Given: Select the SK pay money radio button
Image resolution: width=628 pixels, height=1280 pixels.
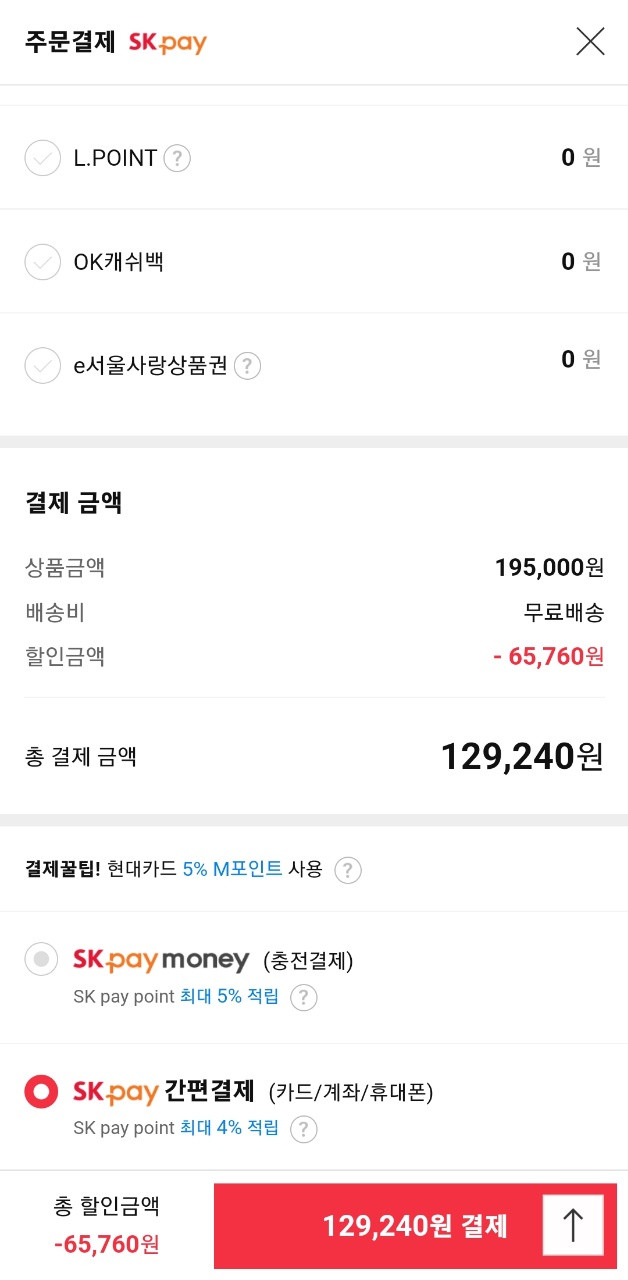Looking at the screenshot, I should 42,960.
